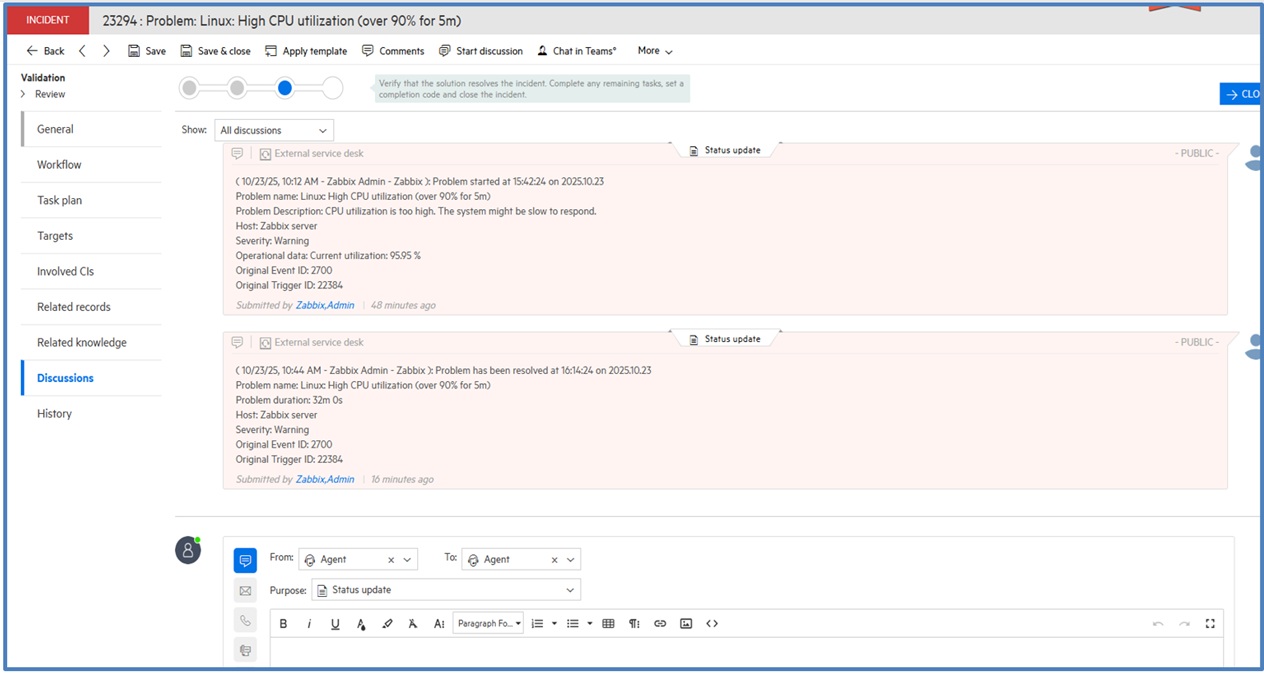Open font size options
Image resolution: width=1264 pixels, height=676 pixels.
439,623
